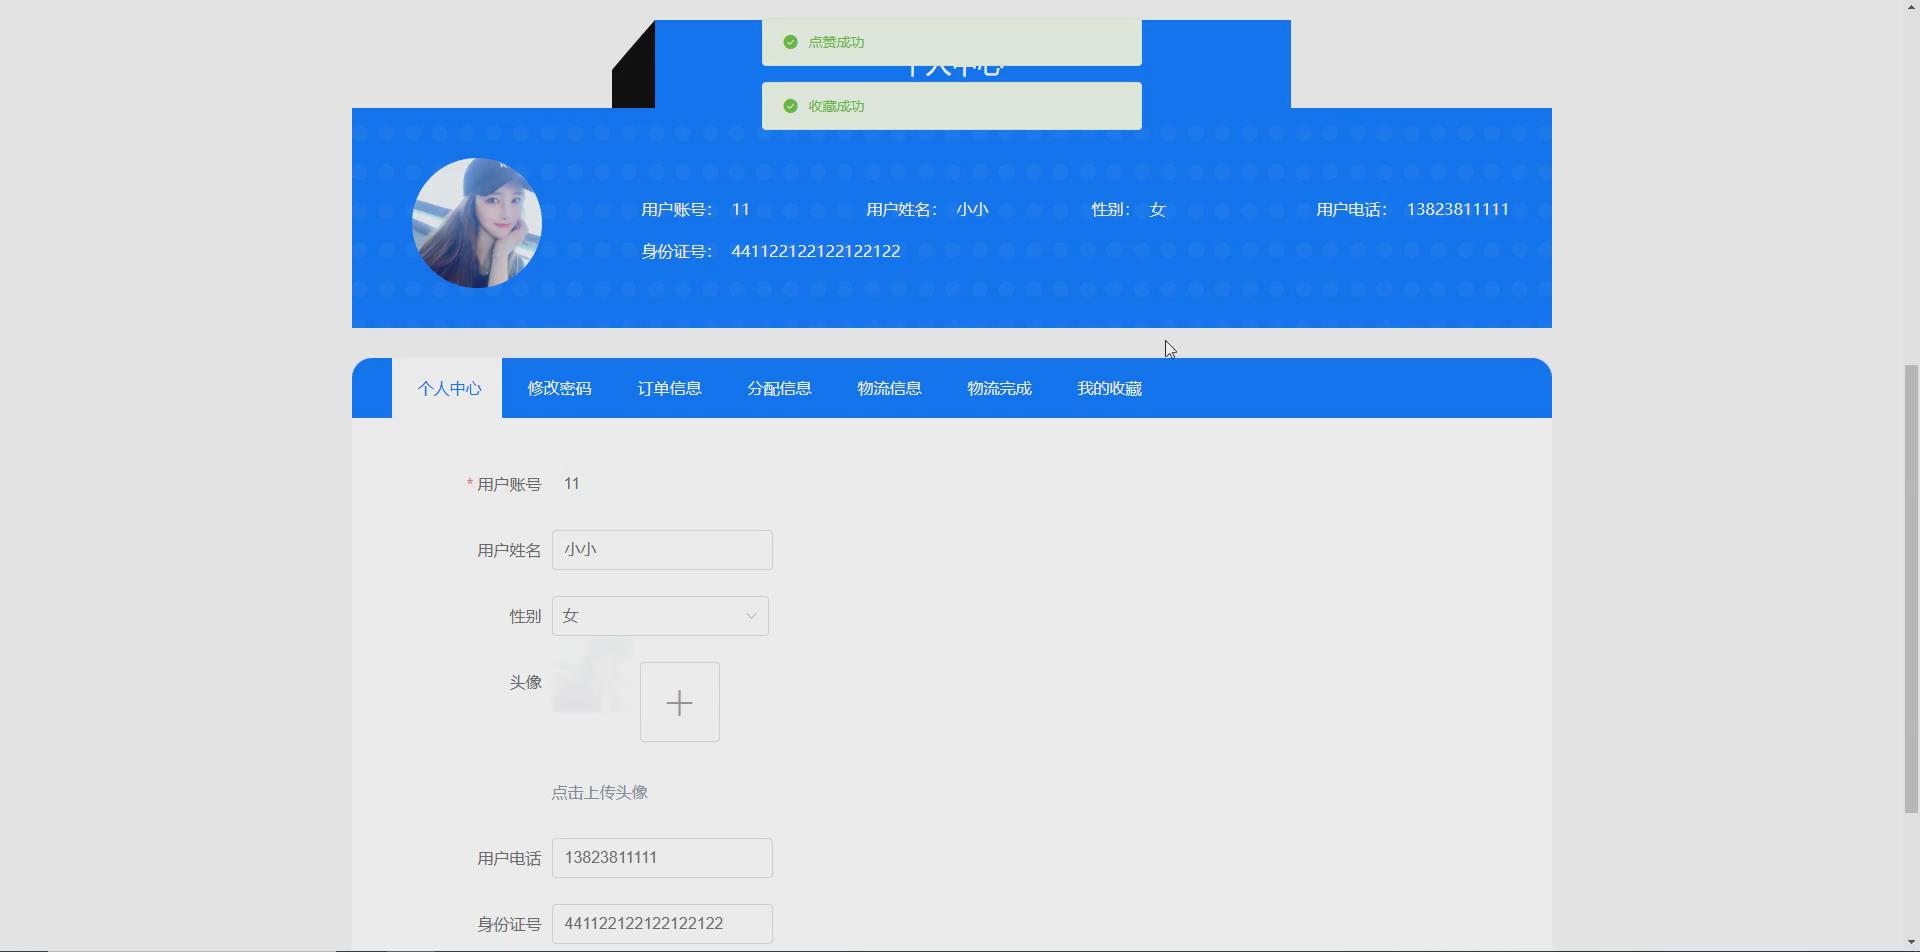Click the plus icon to upload avatar

(679, 701)
